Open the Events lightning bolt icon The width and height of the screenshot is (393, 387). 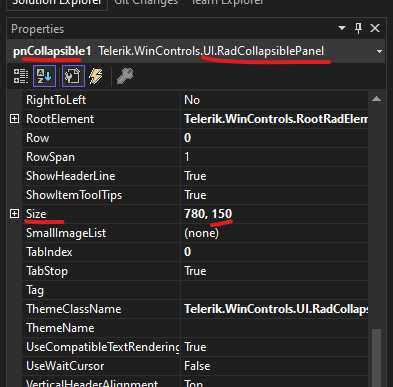[96, 76]
